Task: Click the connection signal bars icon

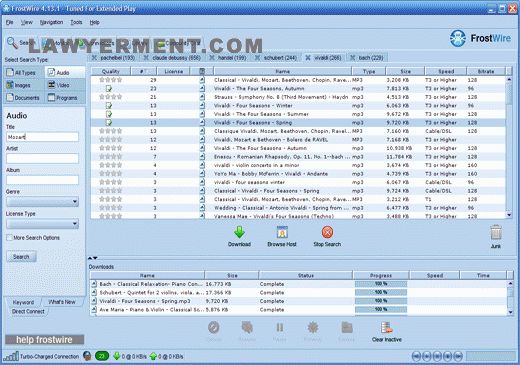Action: coord(11,356)
